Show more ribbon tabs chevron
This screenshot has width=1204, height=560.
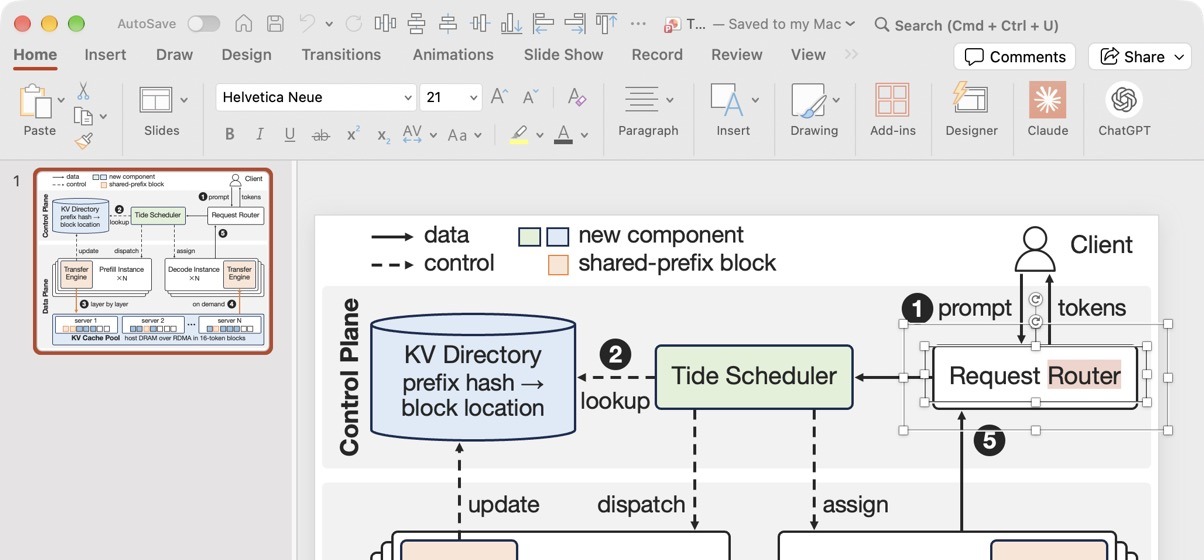(x=851, y=54)
